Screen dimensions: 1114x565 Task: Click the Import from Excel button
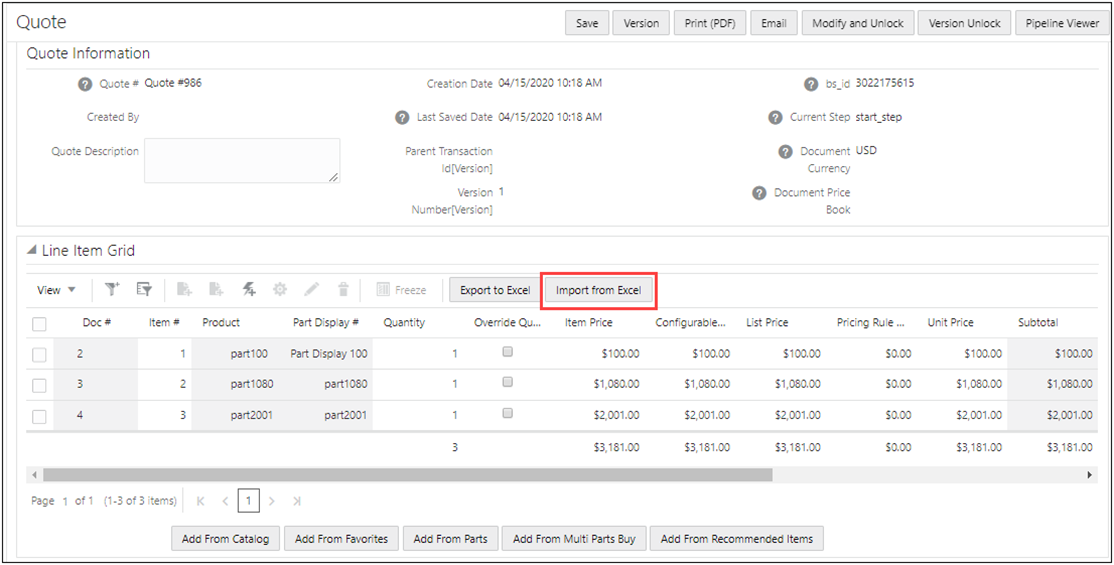pos(598,290)
